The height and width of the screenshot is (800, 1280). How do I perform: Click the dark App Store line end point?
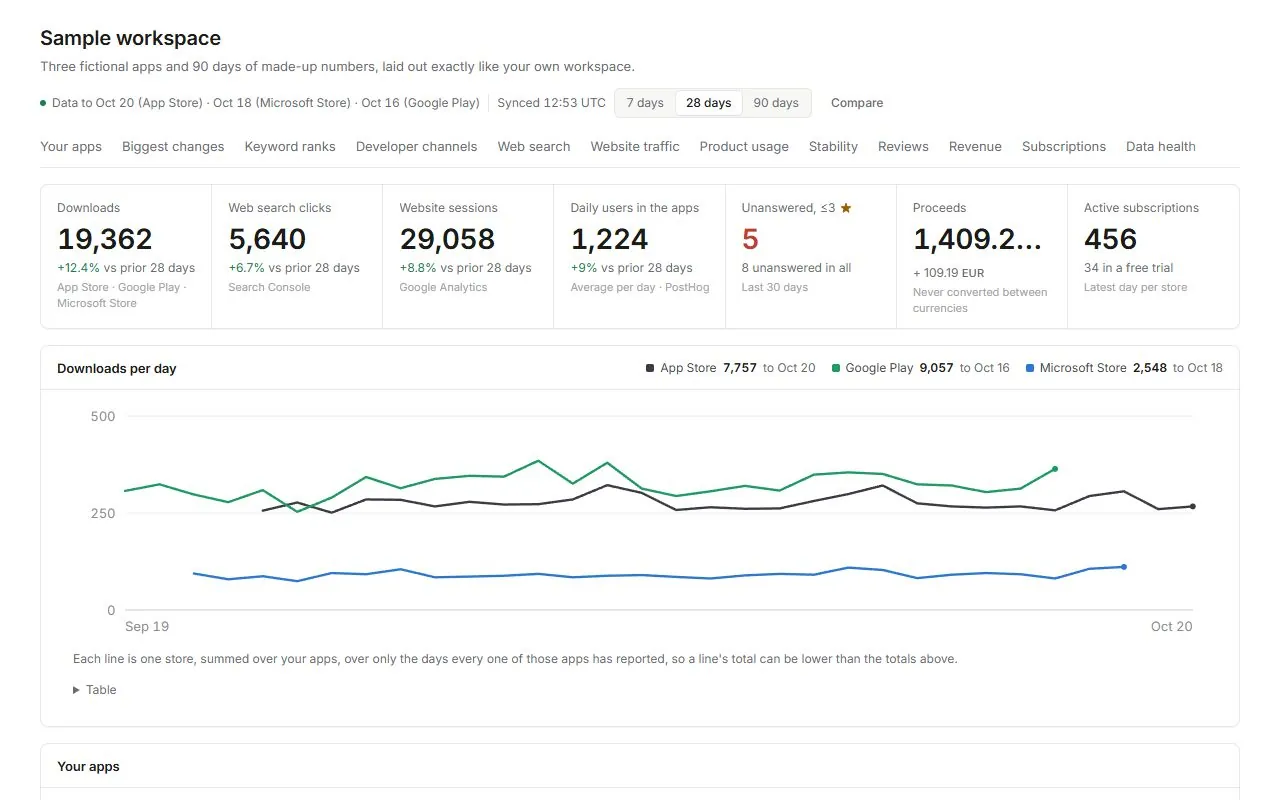(x=1193, y=506)
